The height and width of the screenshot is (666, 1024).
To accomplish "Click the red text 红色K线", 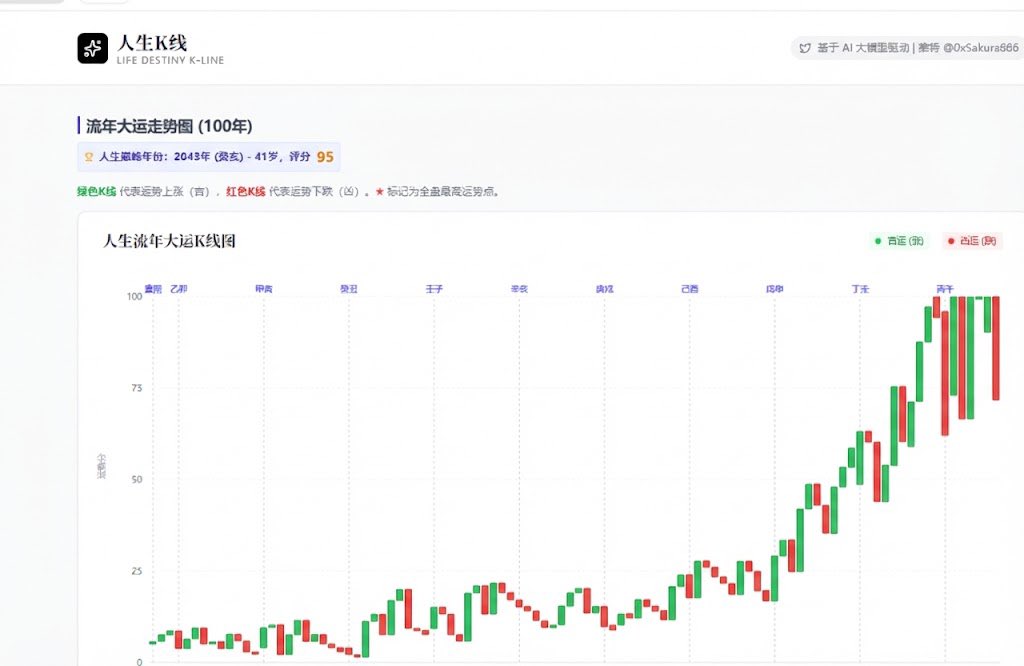I will [246, 191].
